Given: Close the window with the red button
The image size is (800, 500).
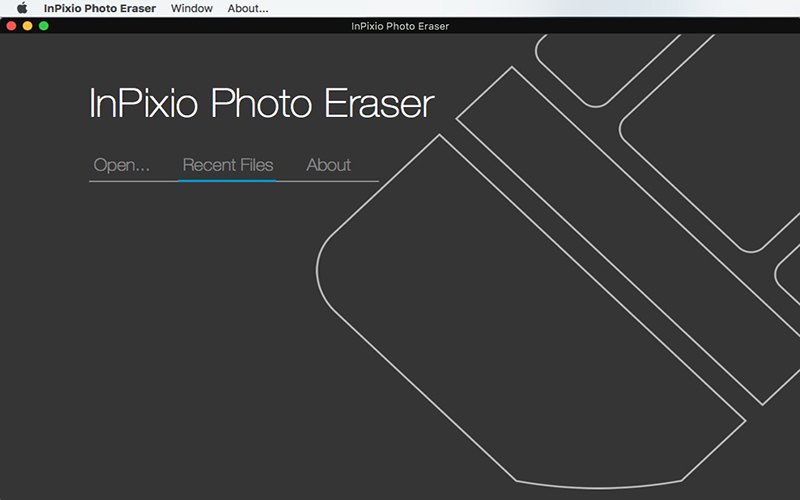Looking at the screenshot, I should pyautogui.click(x=12, y=26).
